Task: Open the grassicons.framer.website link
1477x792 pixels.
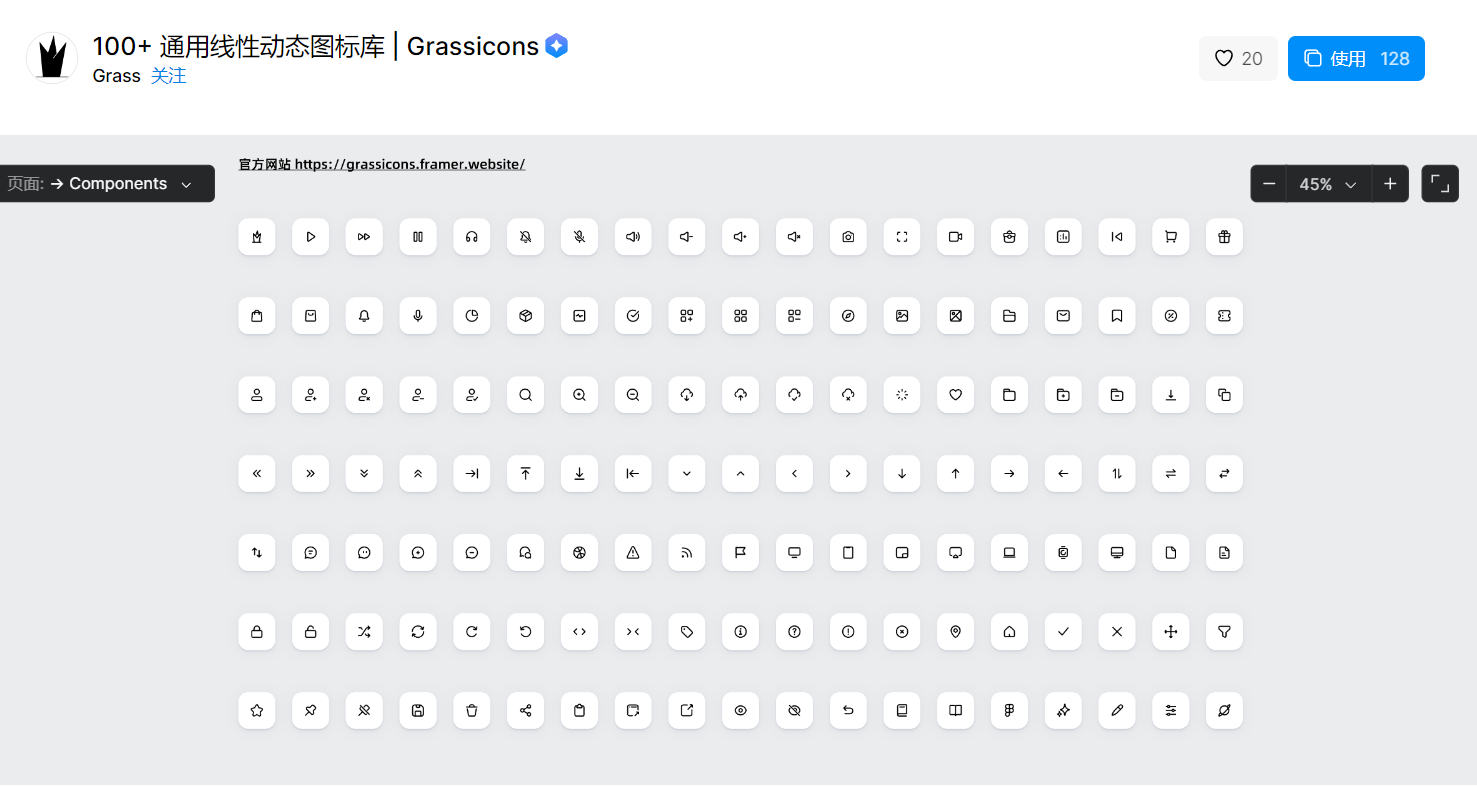Action: pos(409,164)
